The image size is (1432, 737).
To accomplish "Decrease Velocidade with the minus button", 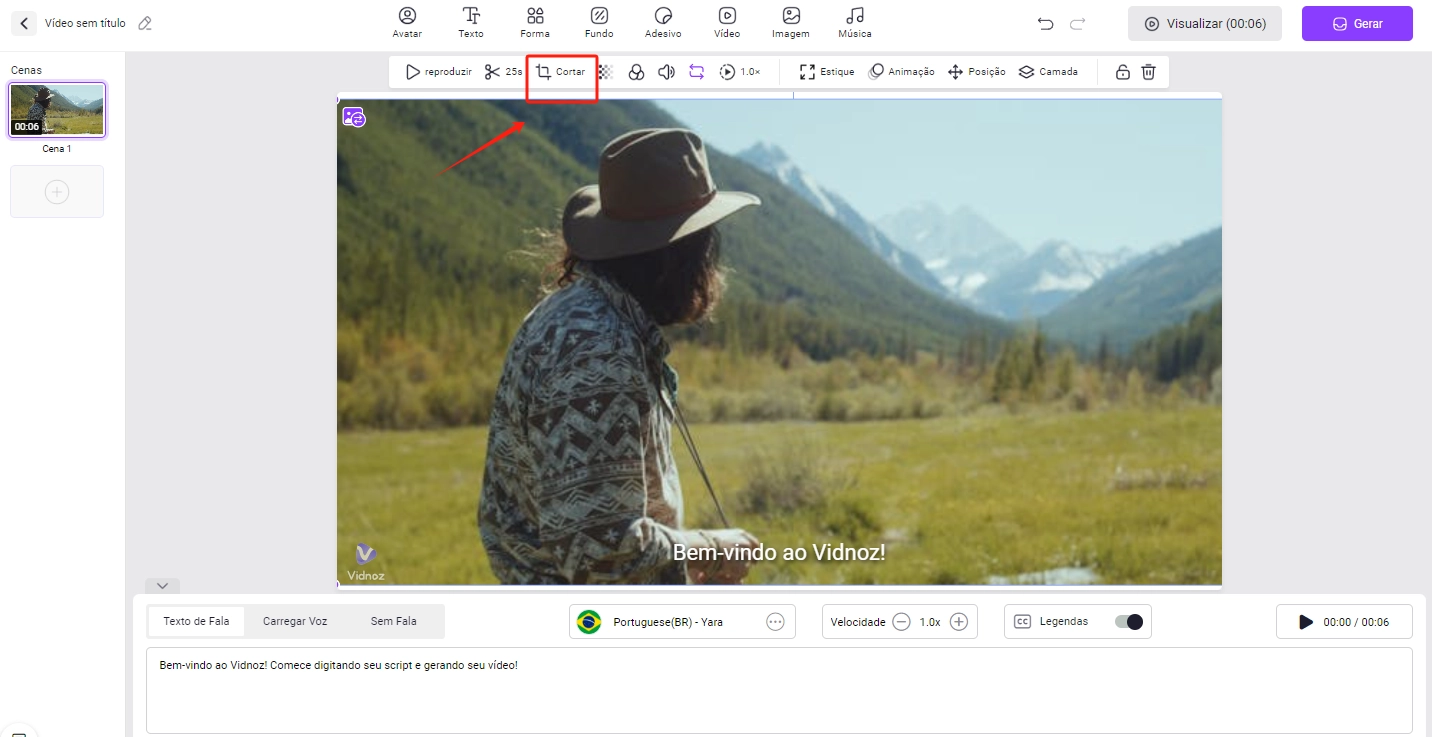I will click(x=901, y=622).
